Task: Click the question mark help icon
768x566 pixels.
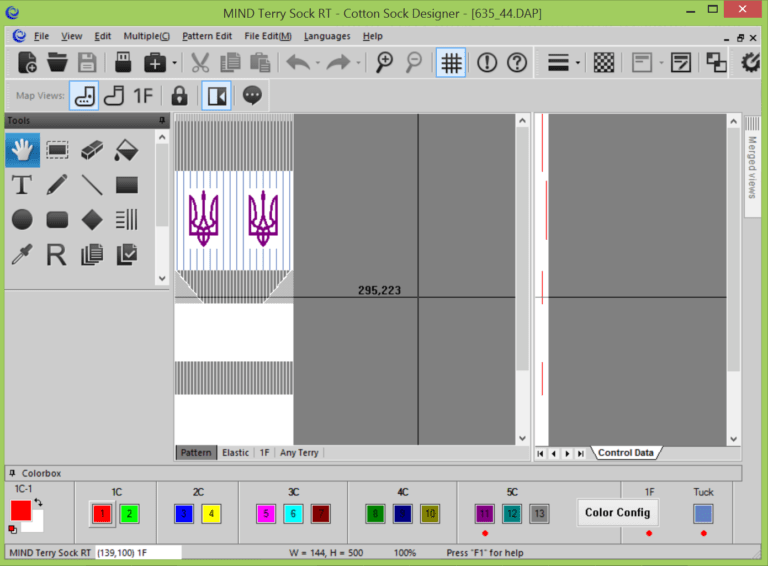Action: point(517,63)
